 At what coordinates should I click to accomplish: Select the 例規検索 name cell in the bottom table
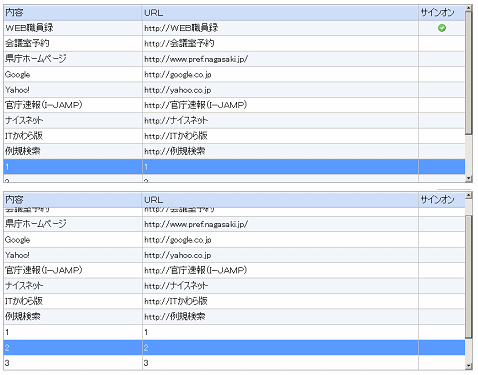click(73, 317)
